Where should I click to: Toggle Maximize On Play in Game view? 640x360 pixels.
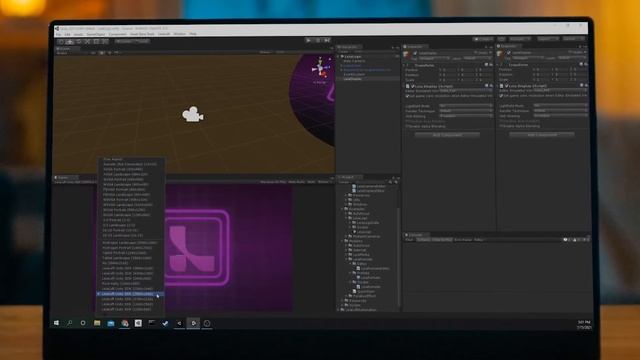tap(273, 182)
